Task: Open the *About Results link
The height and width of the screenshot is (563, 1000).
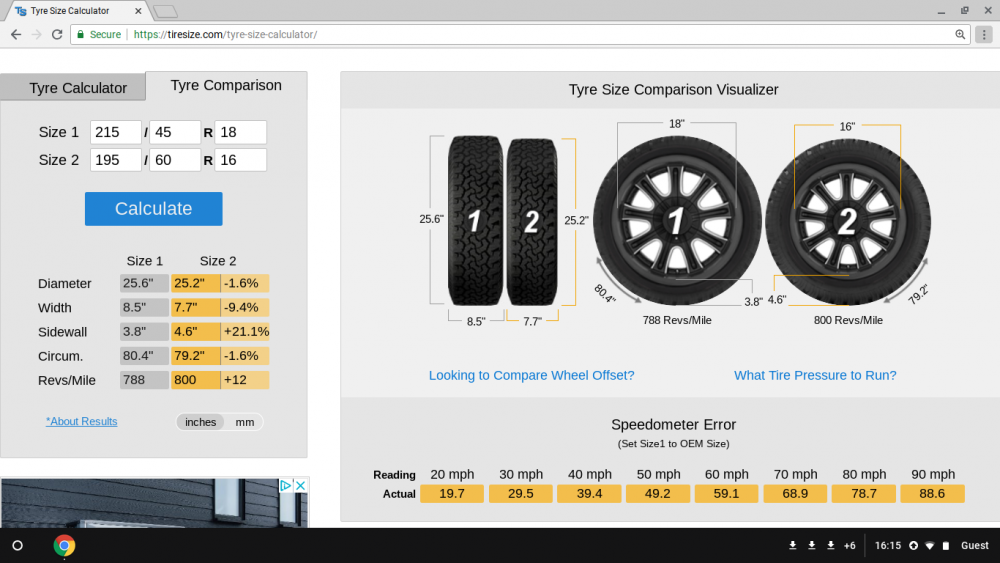Action: pyautogui.click(x=82, y=421)
